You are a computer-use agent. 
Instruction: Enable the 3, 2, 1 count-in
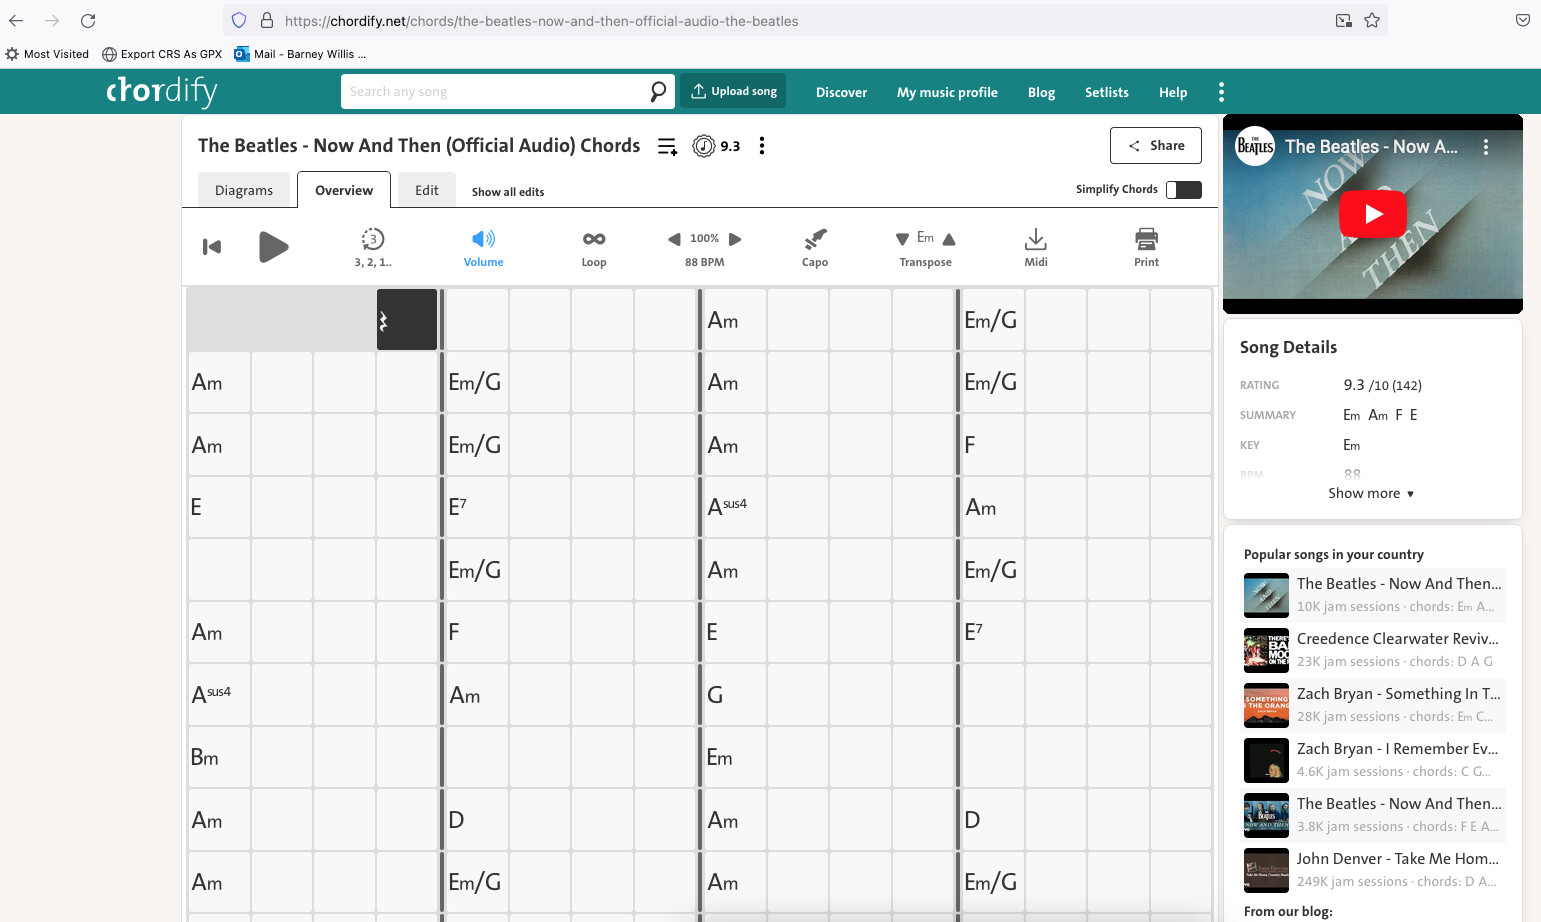(x=373, y=247)
